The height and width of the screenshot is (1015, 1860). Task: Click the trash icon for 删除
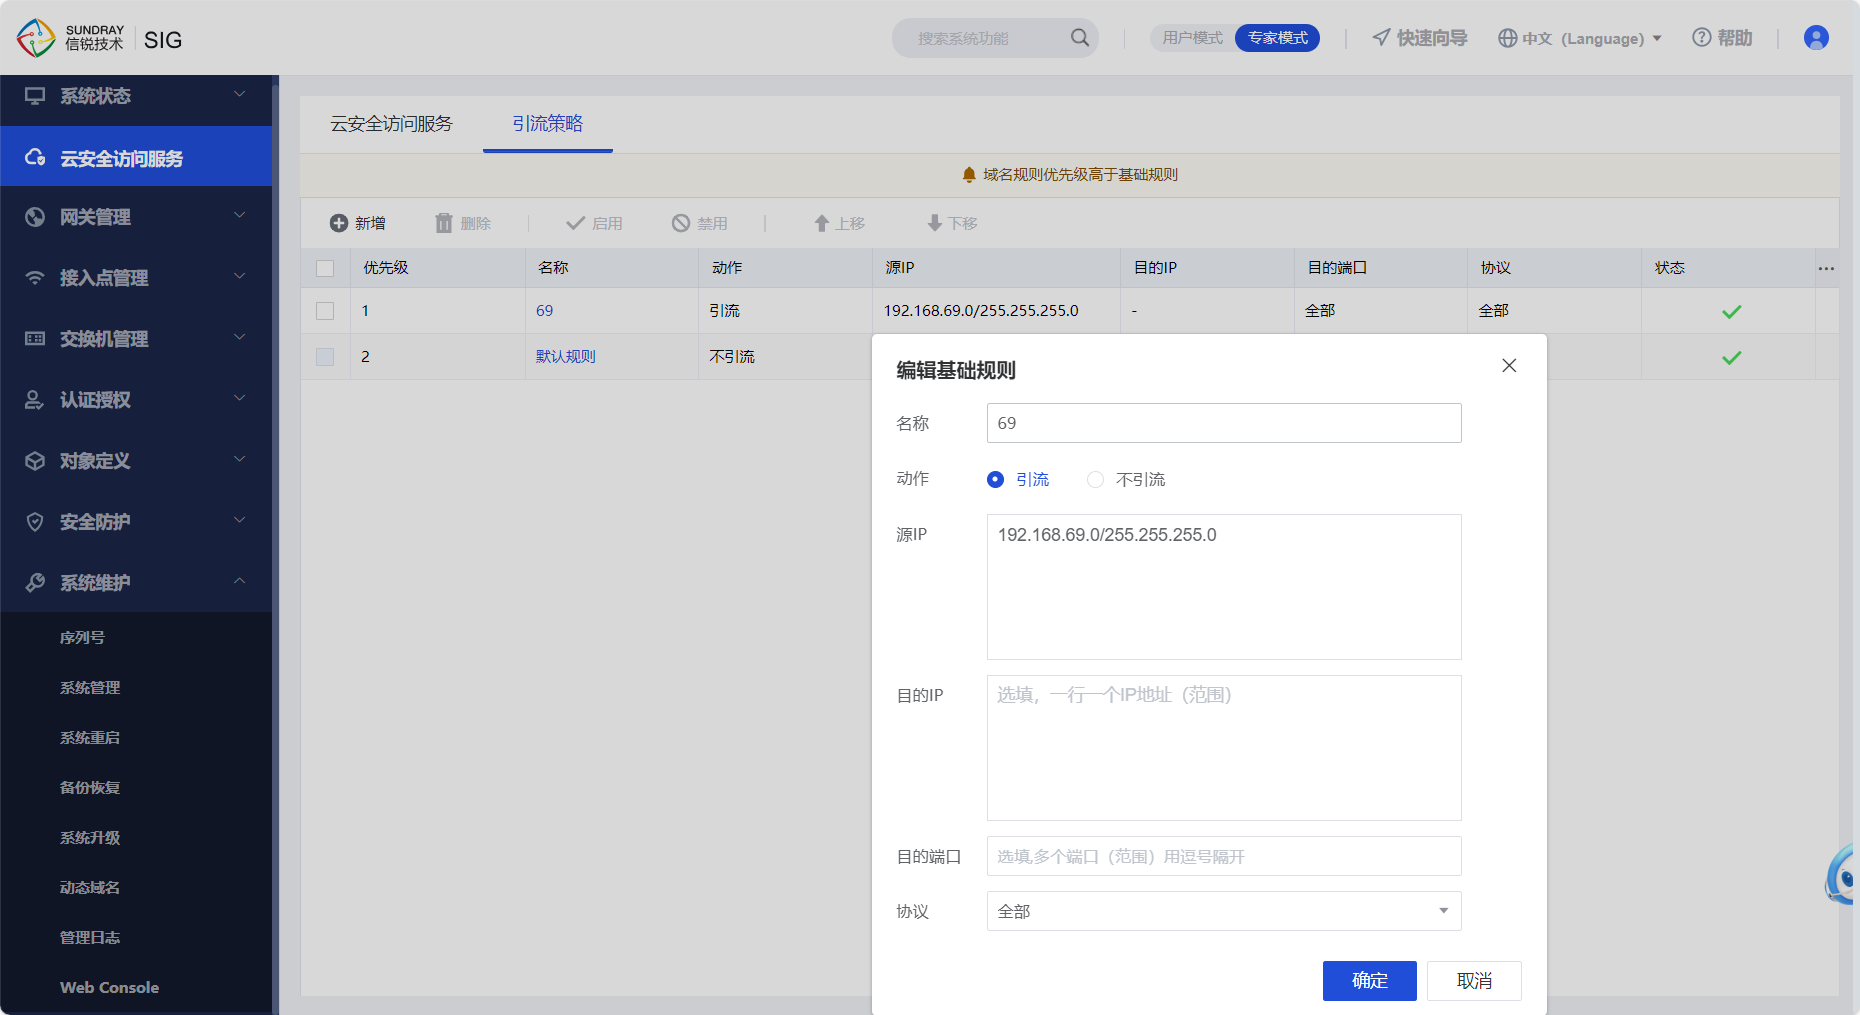click(x=444, y=223)
